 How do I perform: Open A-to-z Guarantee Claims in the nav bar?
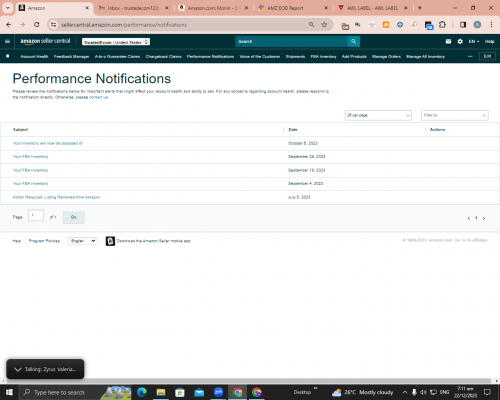[117, 56]
